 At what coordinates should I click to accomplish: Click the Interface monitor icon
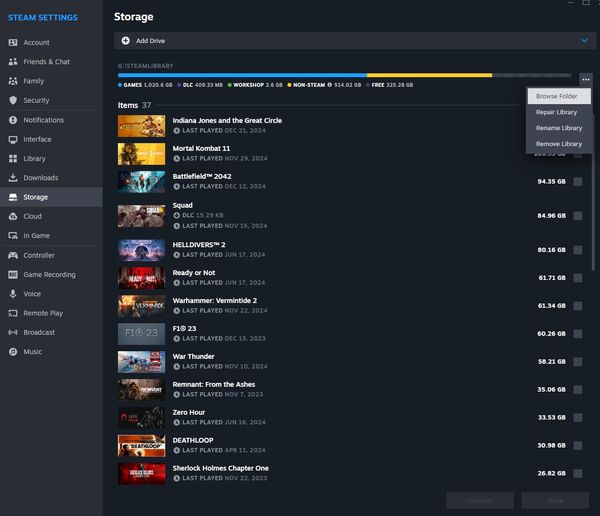[13, 139]
